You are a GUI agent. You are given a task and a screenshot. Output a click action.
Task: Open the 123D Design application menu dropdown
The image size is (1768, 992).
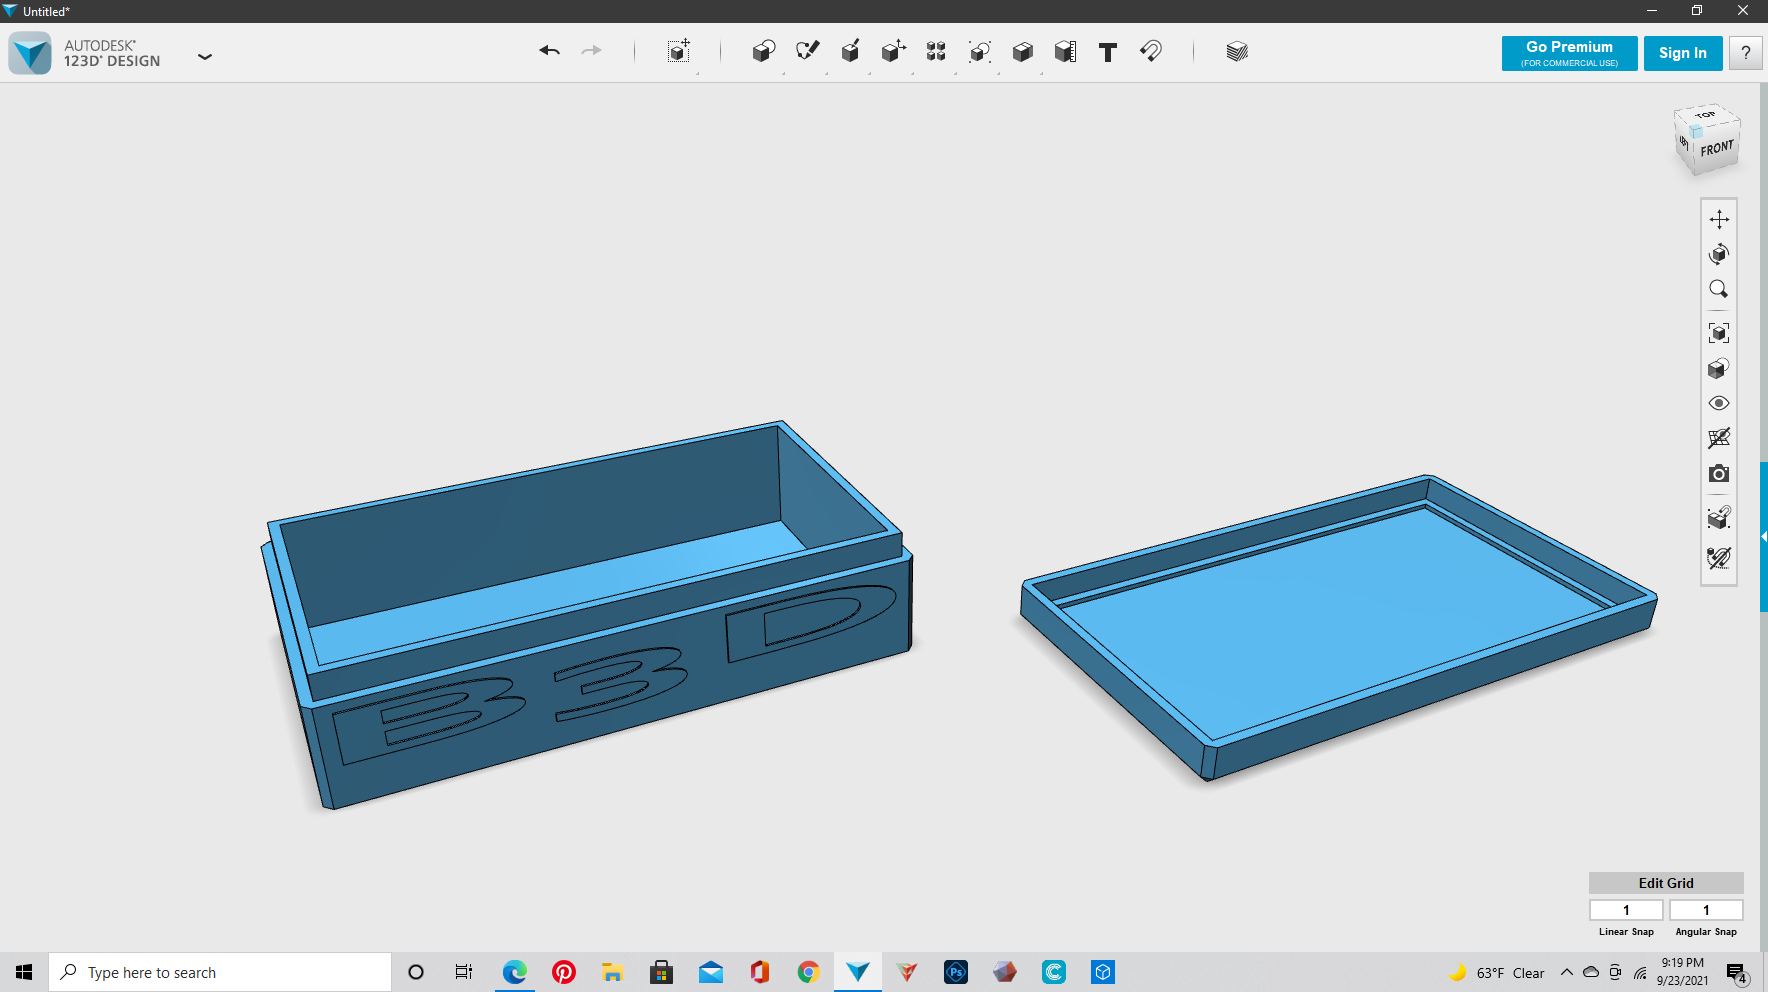(205, 57)
